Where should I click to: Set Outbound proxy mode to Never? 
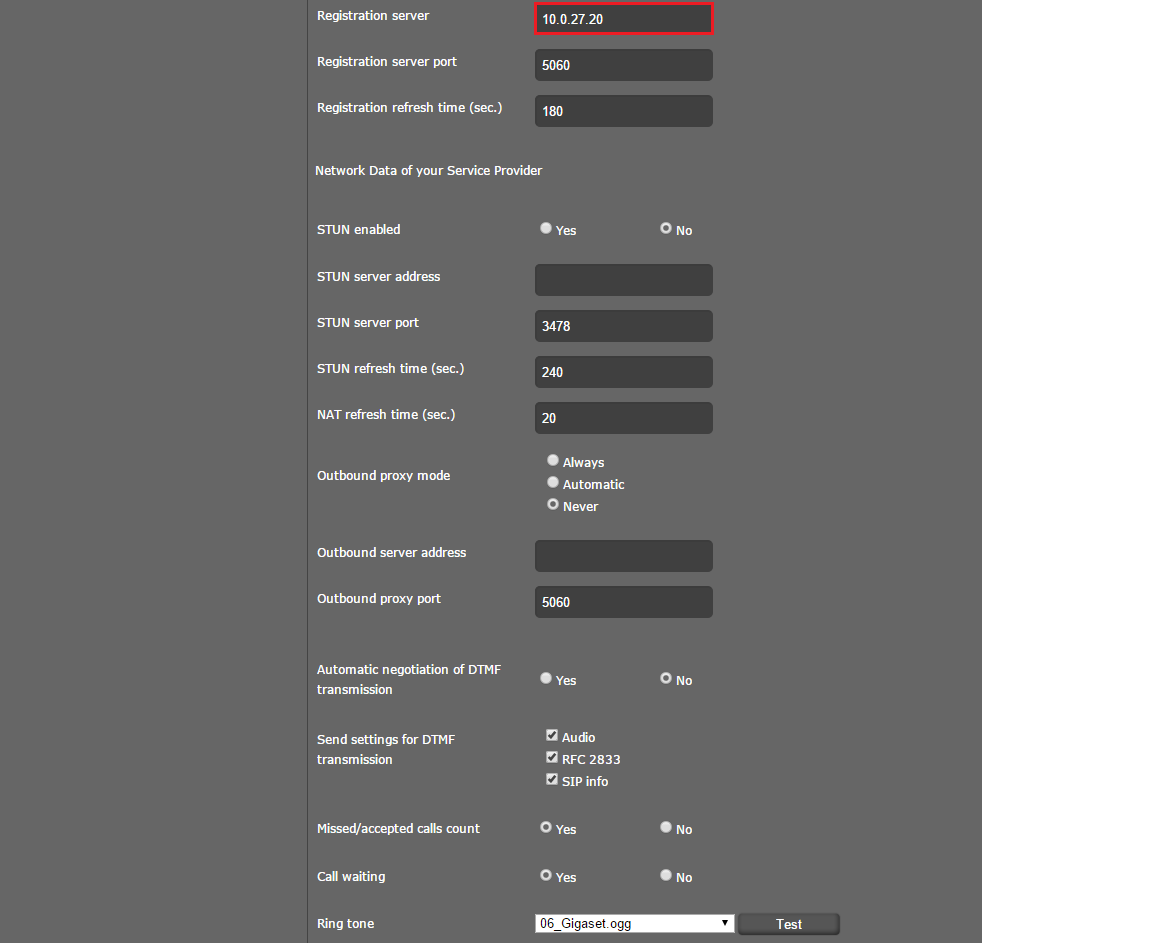pos(553,505)
